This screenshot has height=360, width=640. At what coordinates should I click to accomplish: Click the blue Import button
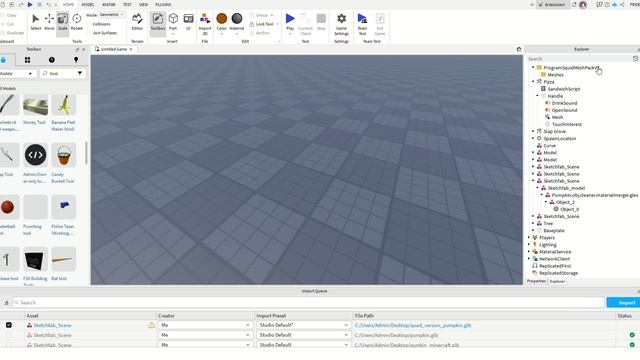coord(623,303)
